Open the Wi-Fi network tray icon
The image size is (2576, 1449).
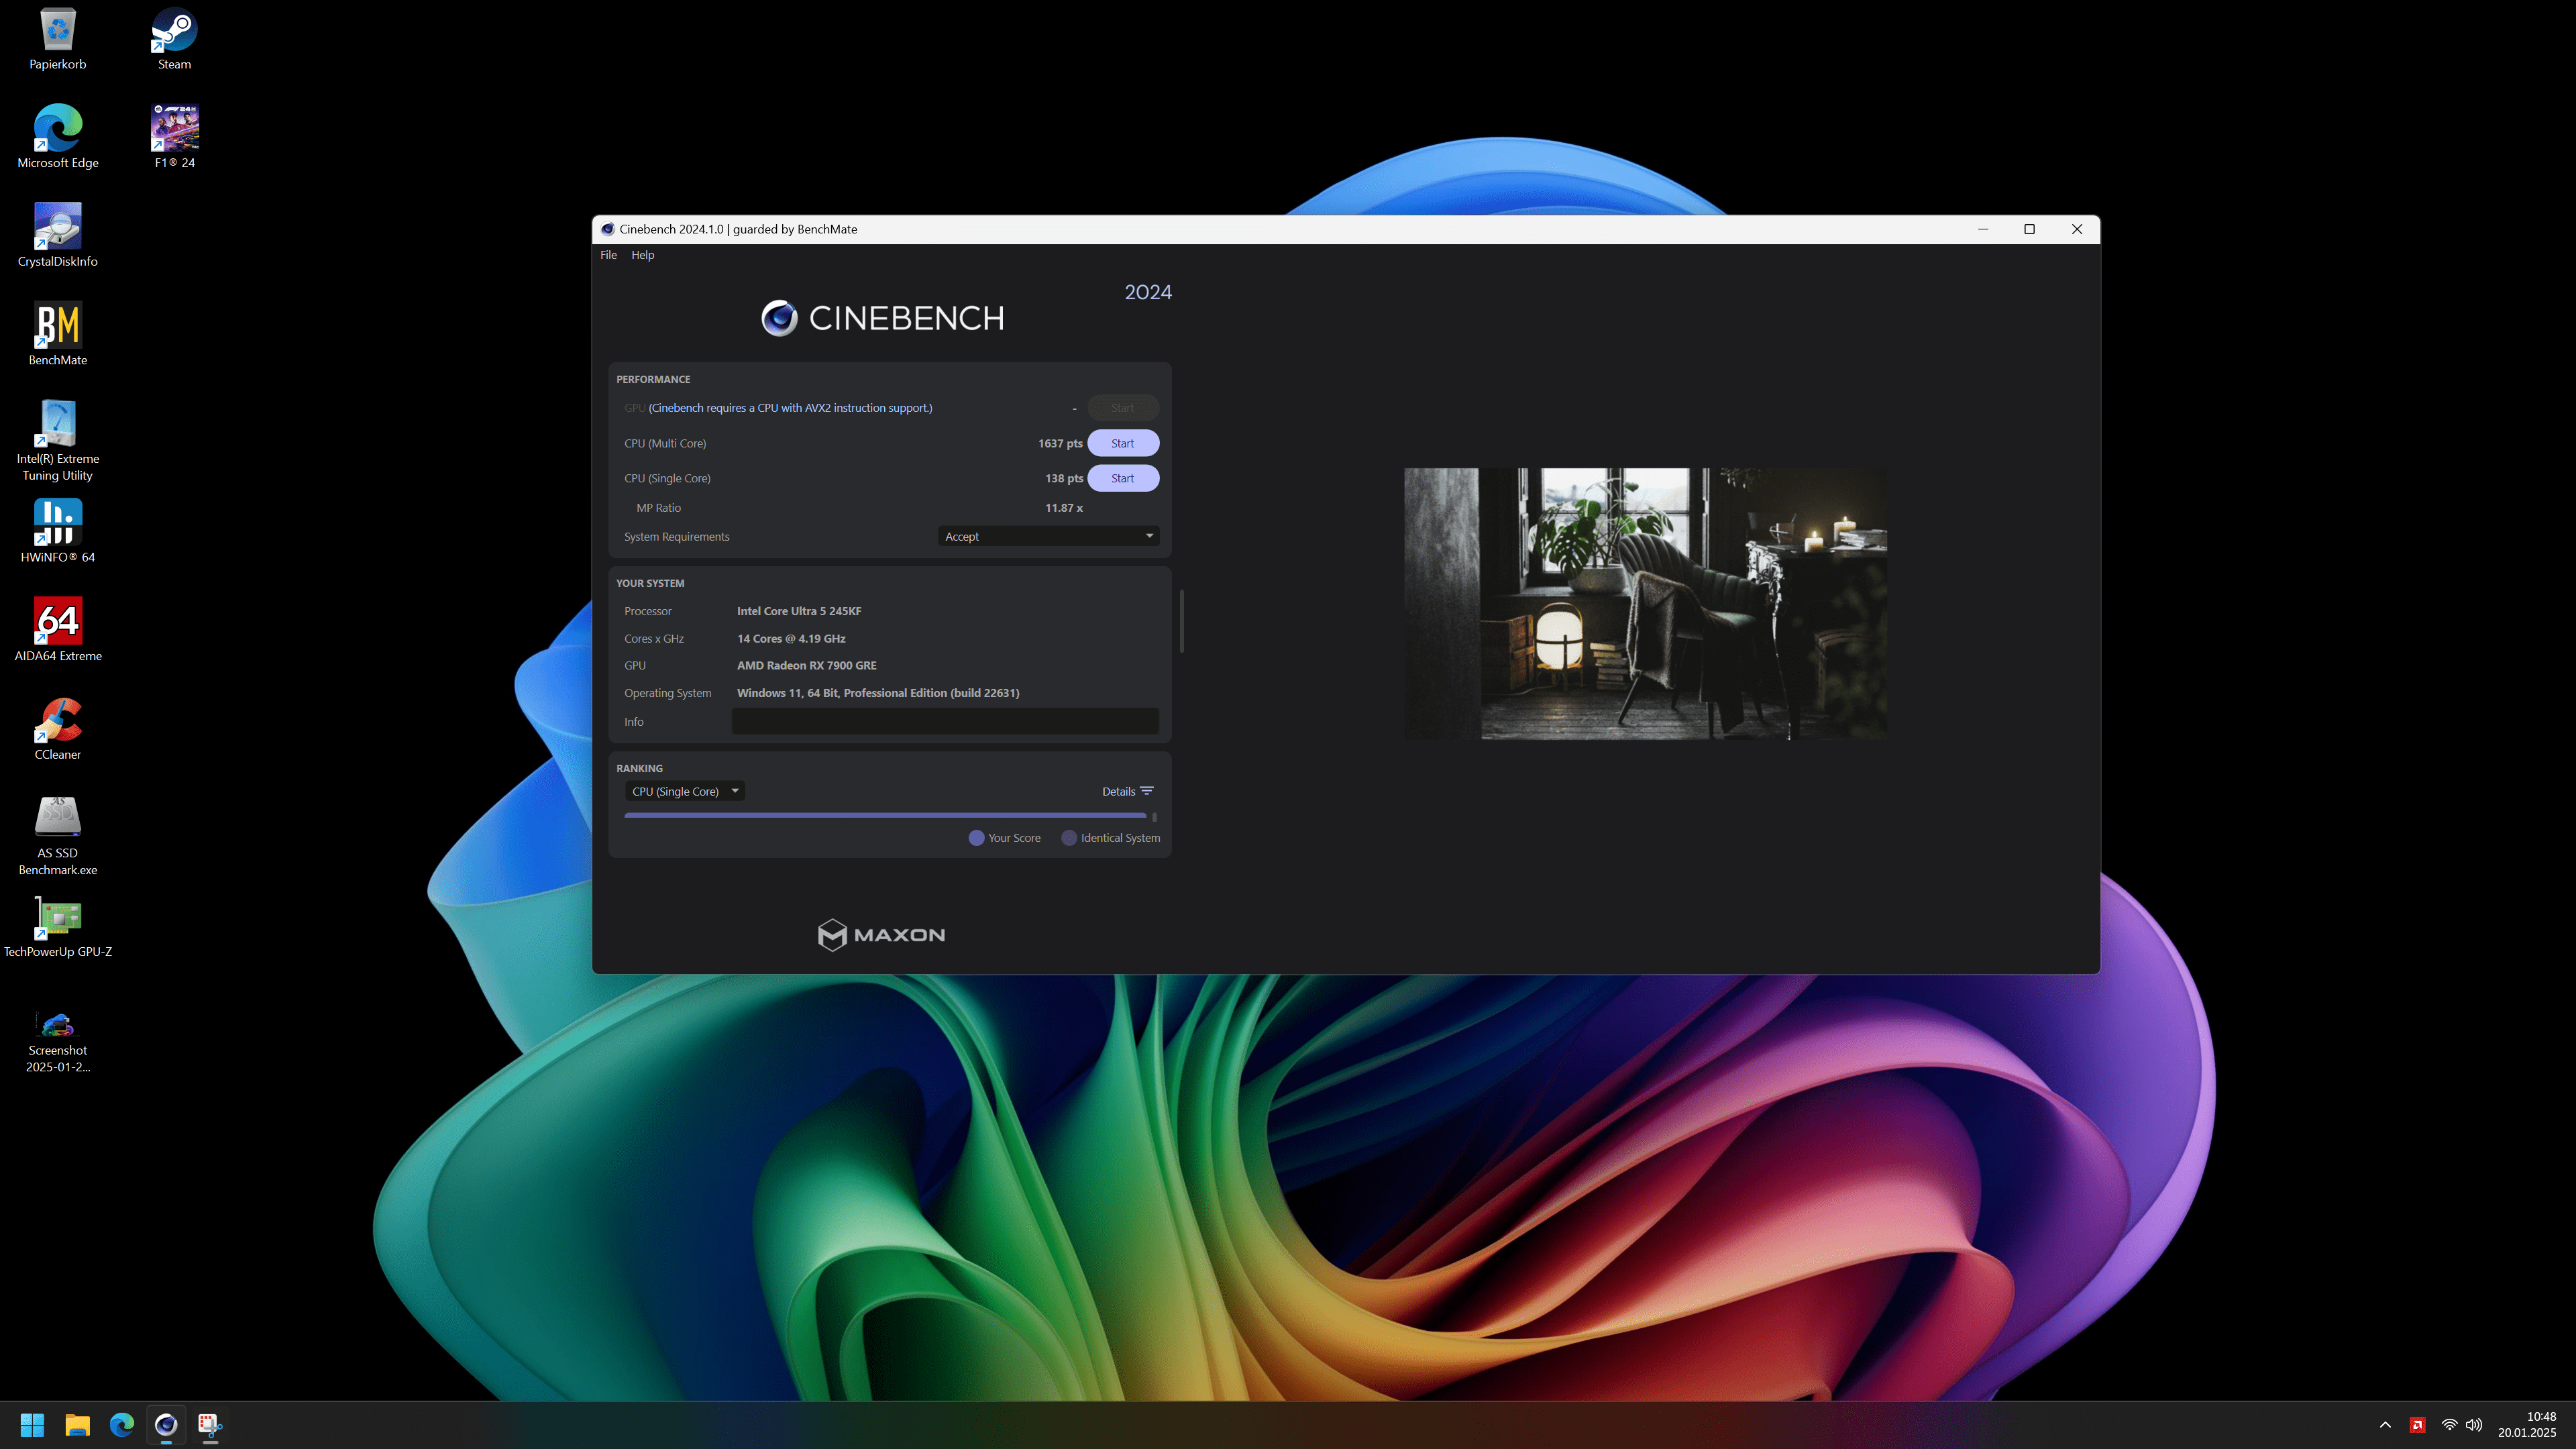tap(2449, 1425)
